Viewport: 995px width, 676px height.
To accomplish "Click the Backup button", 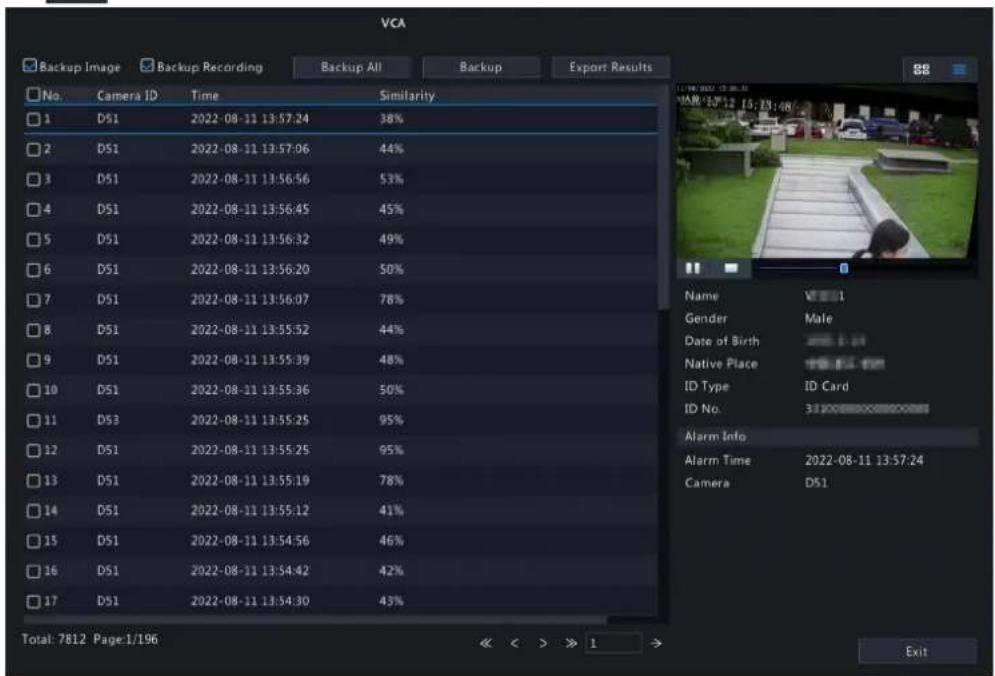I will (x=481, y=67).
